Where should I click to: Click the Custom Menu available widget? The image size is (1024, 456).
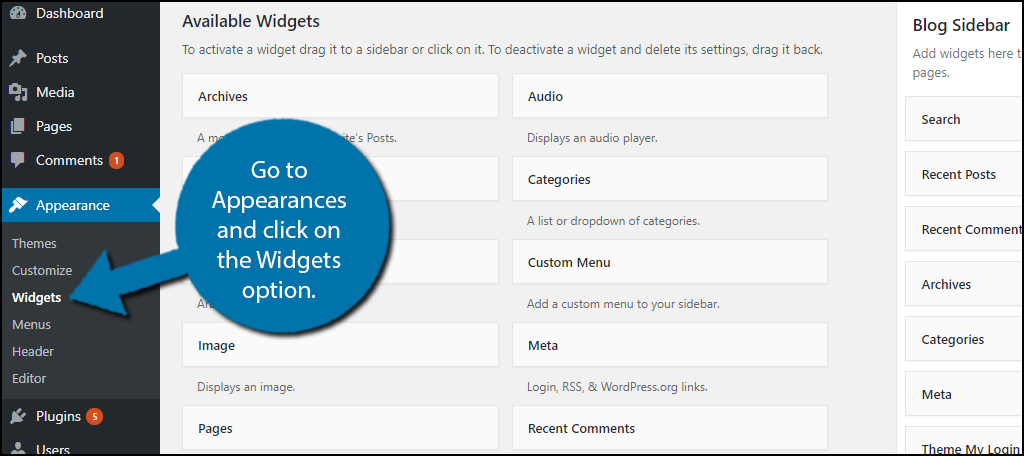(x=669, y=262)
